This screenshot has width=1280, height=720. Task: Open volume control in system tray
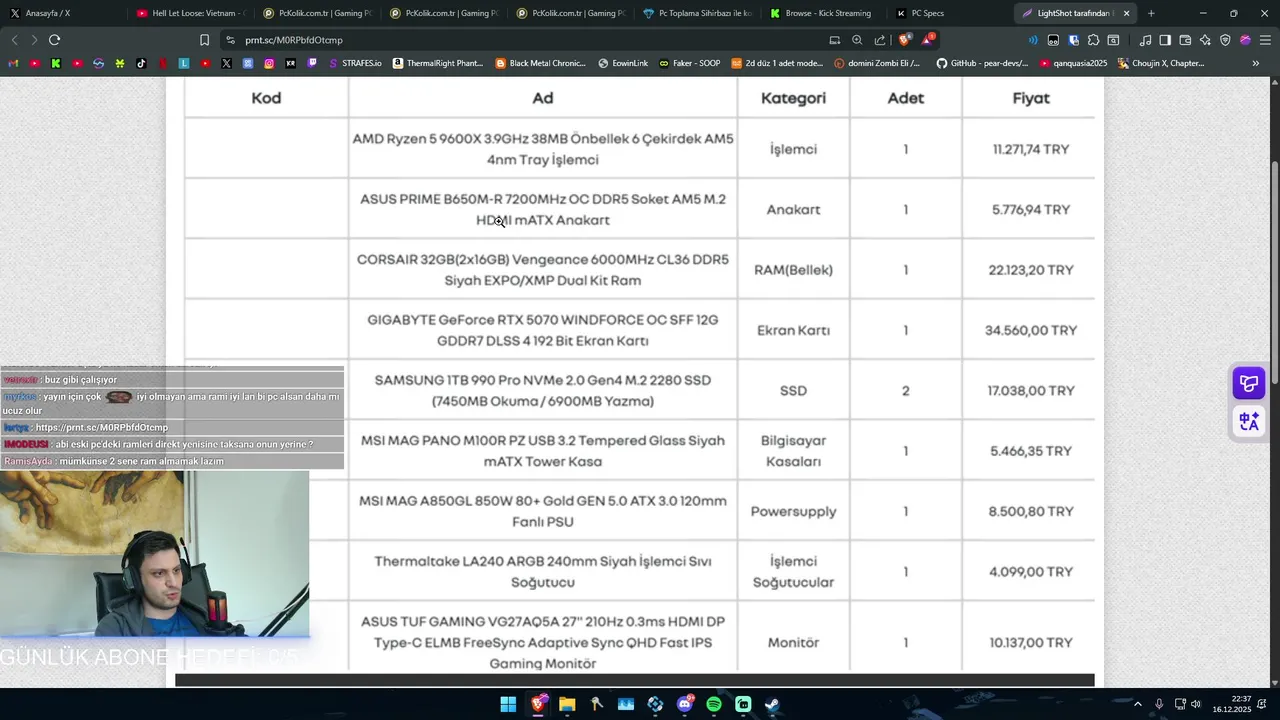click(1195, 704)
